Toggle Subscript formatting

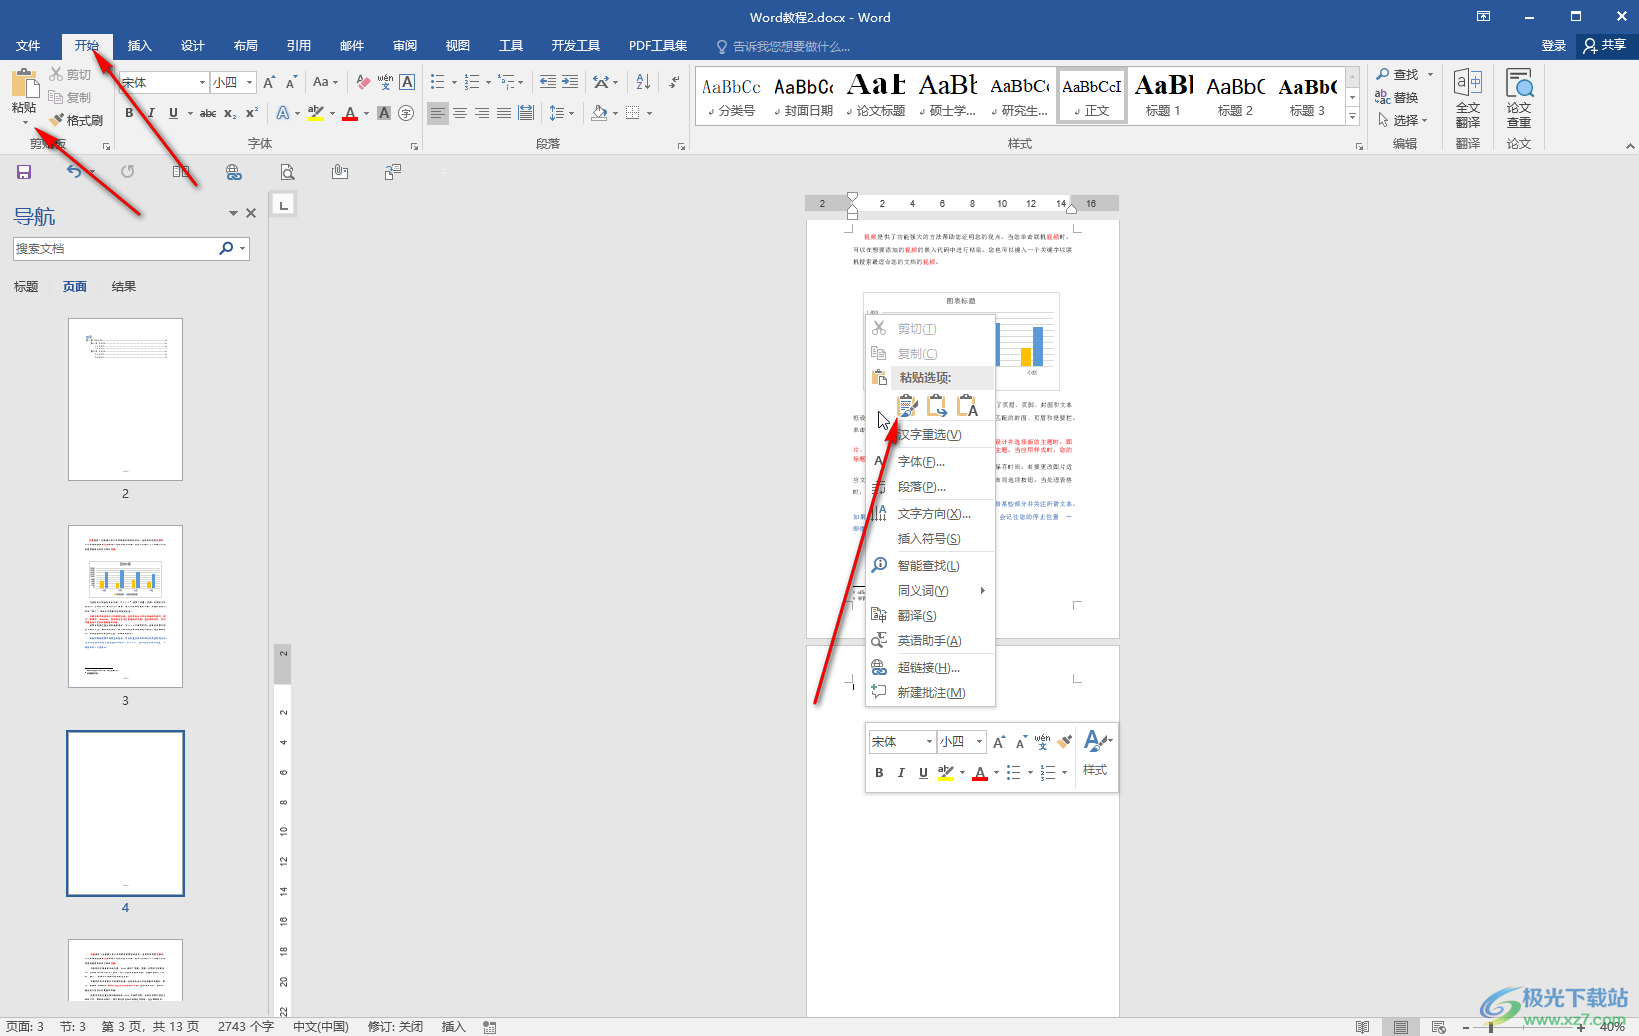point(230,113)
